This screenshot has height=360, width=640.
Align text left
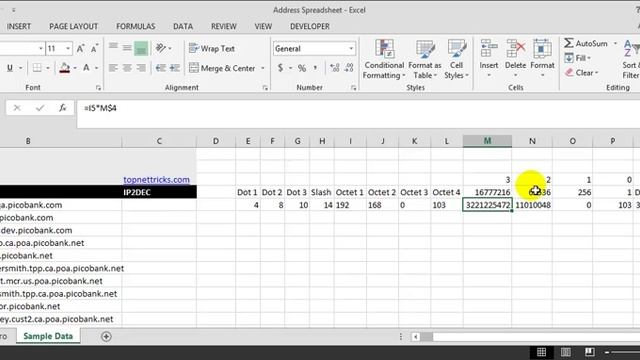tap(113, 68)
